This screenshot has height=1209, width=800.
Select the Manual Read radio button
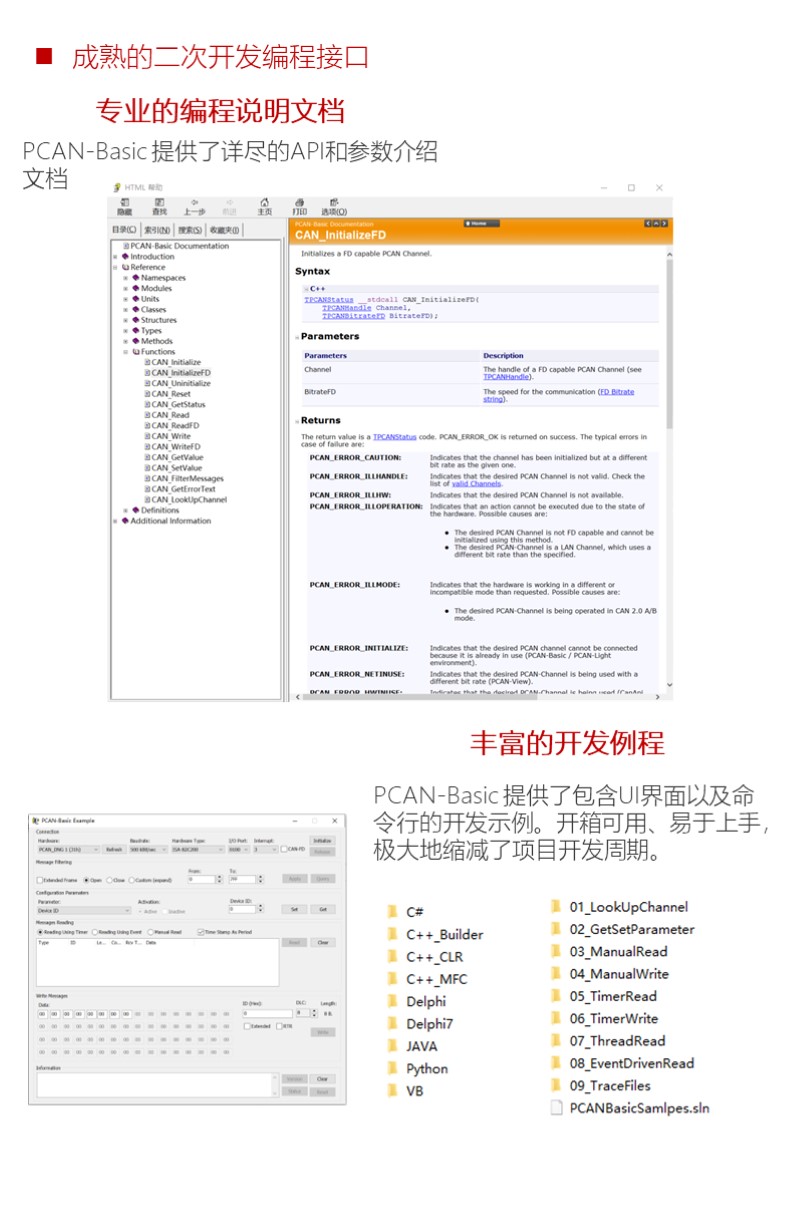point(150,931)
